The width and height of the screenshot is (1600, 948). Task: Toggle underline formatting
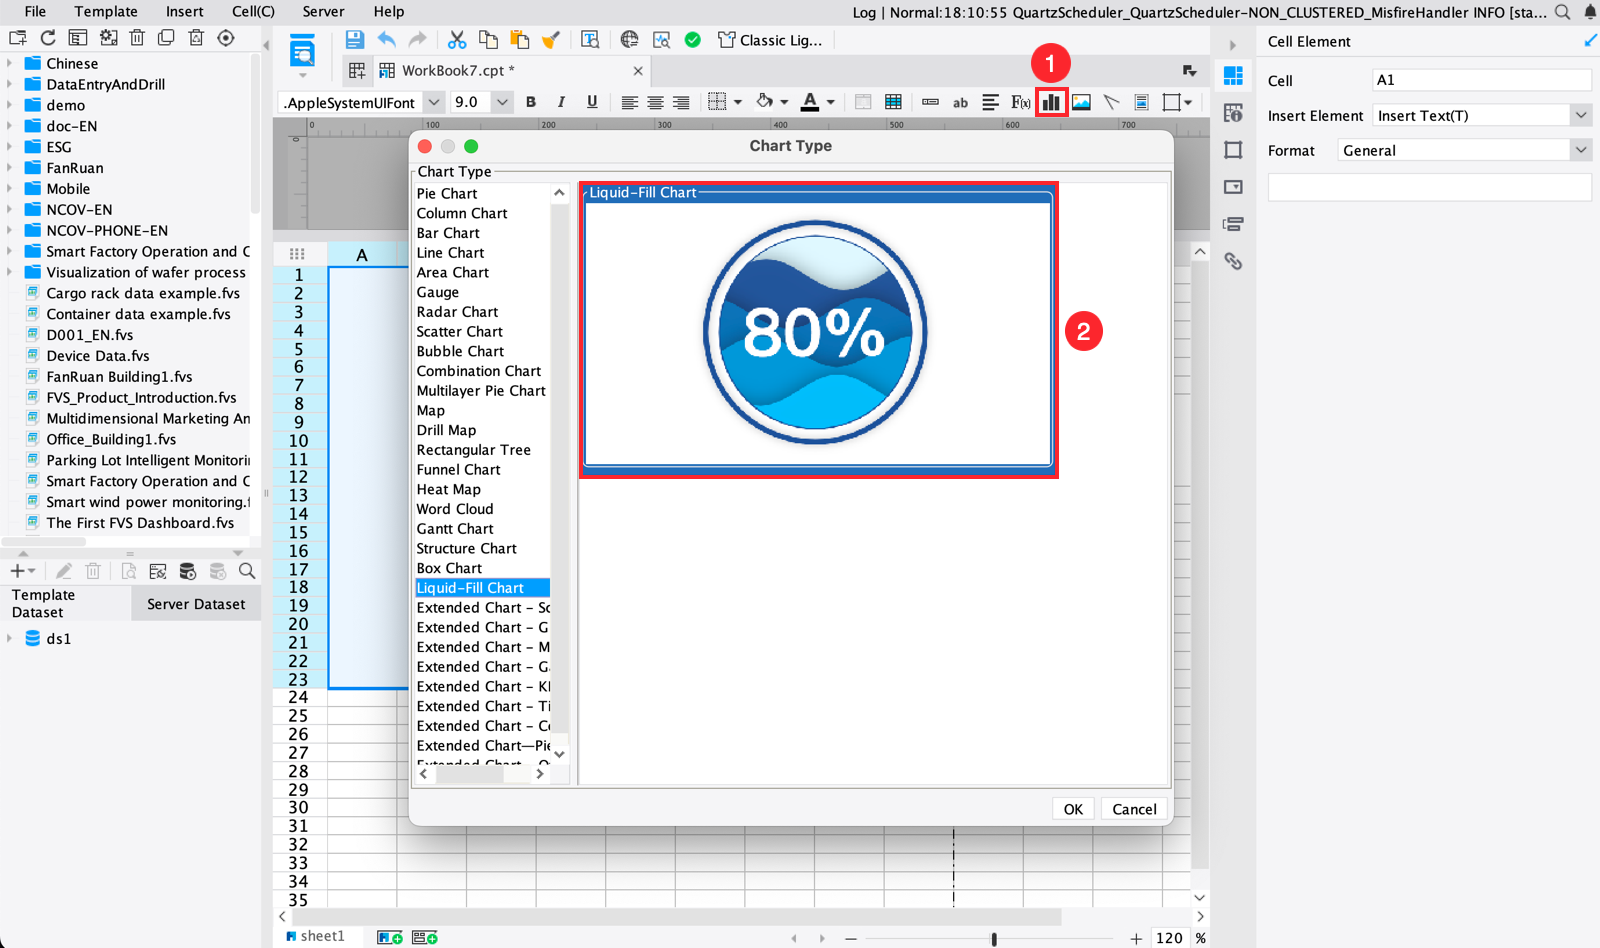pyautogui.click(x=592, y=102)
